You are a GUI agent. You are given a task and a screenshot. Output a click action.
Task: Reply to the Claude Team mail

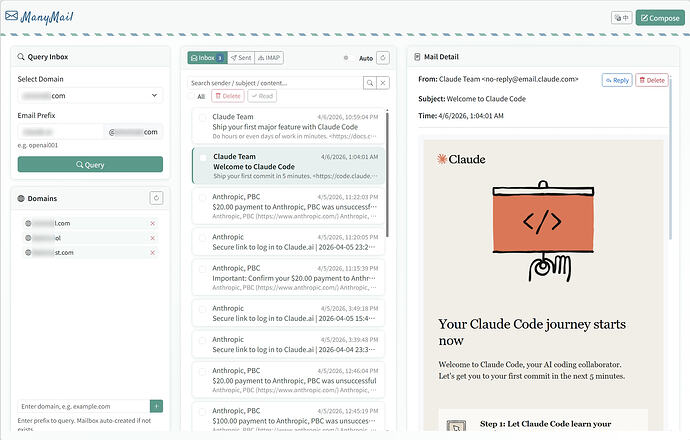point(617,80)
